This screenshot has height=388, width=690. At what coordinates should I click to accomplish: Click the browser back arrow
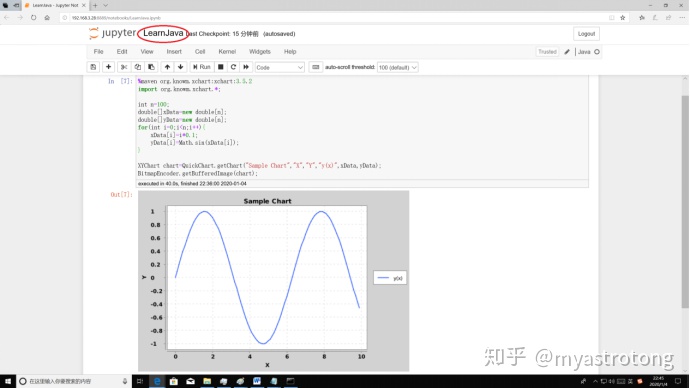pos(7,18)
